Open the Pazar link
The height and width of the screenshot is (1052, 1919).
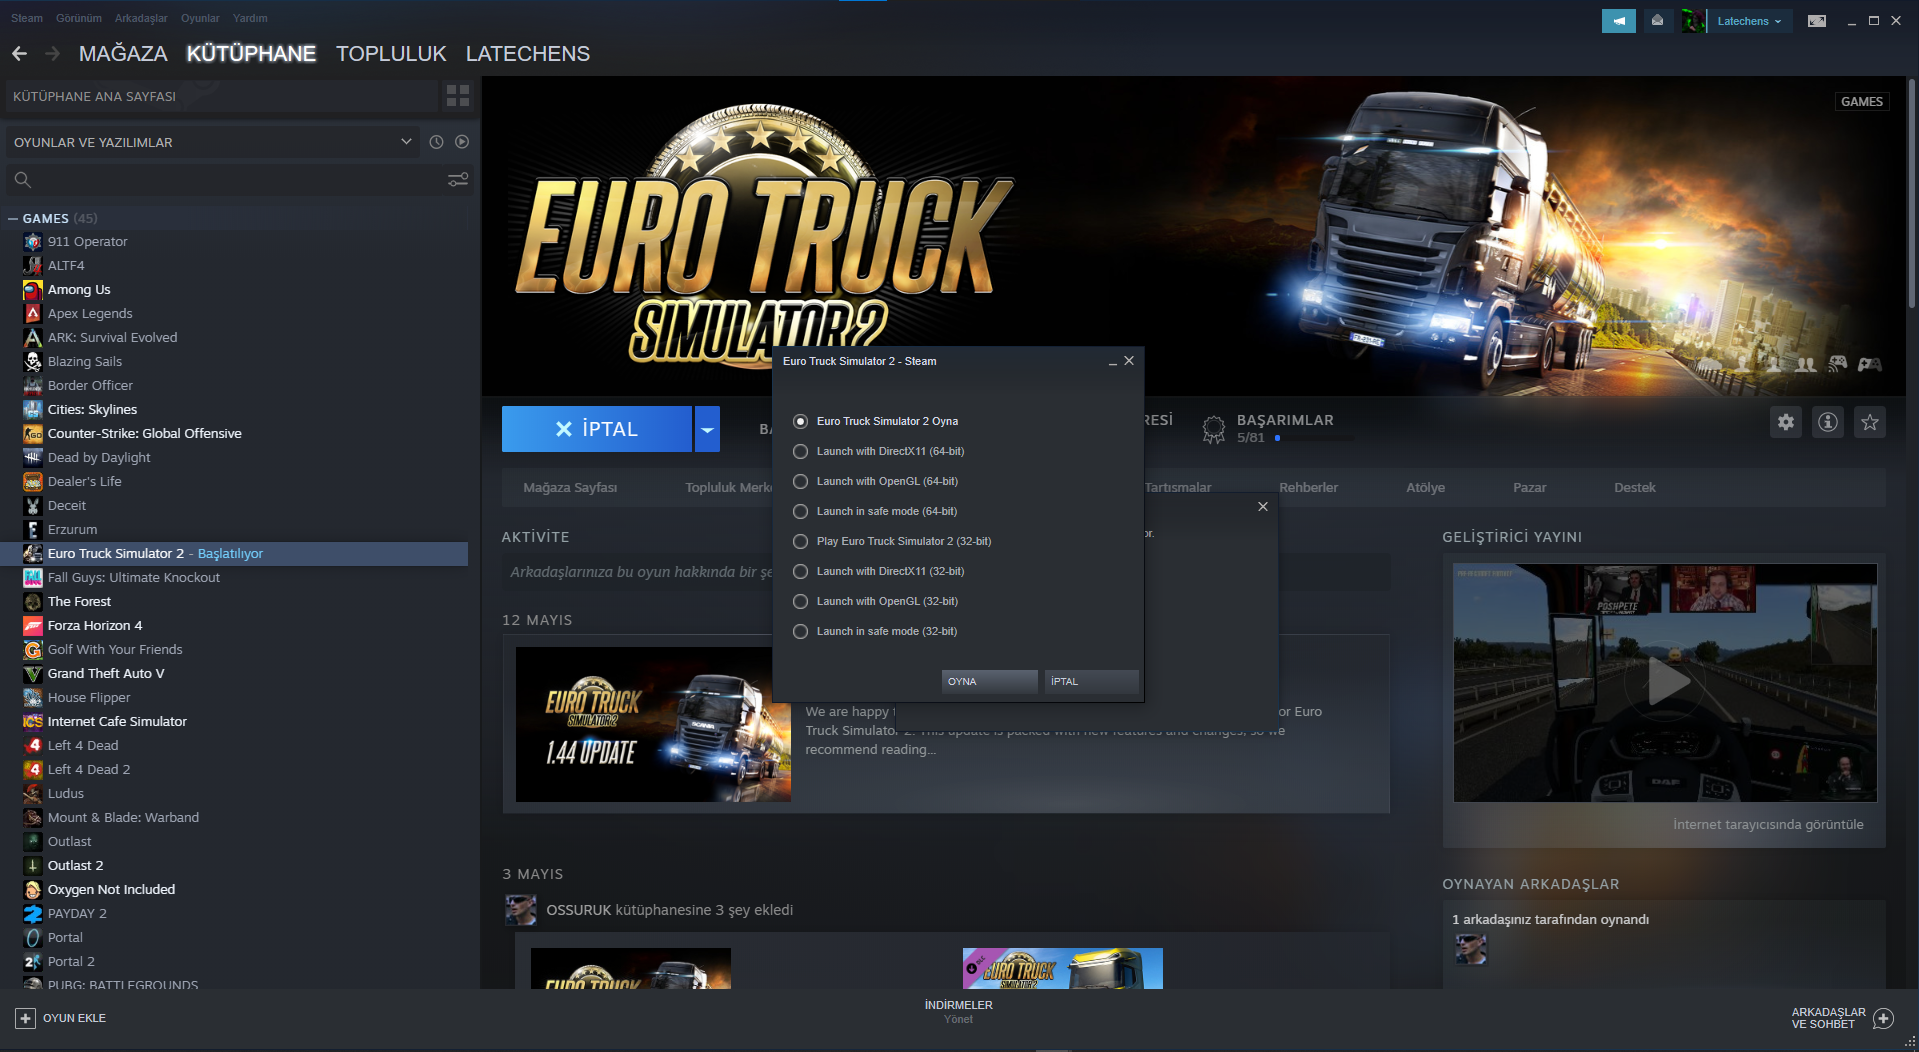(1529, 488)
